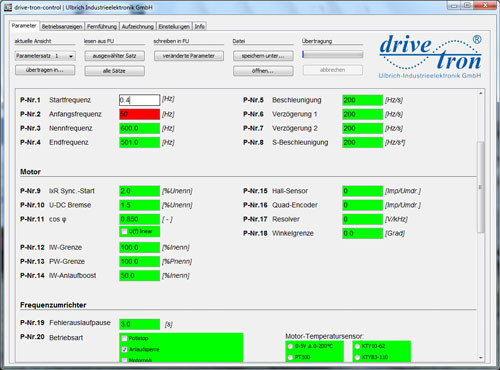Click the drive-tron application icon in the title bar
Viewport: 500px width, 370px height.
(x=8, y=7)
